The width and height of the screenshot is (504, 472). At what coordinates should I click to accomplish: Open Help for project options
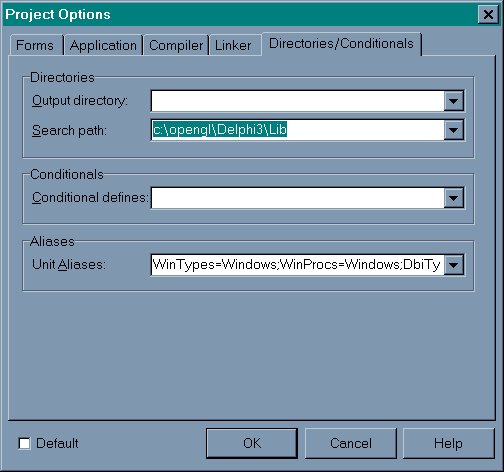(x=448, y=443)
